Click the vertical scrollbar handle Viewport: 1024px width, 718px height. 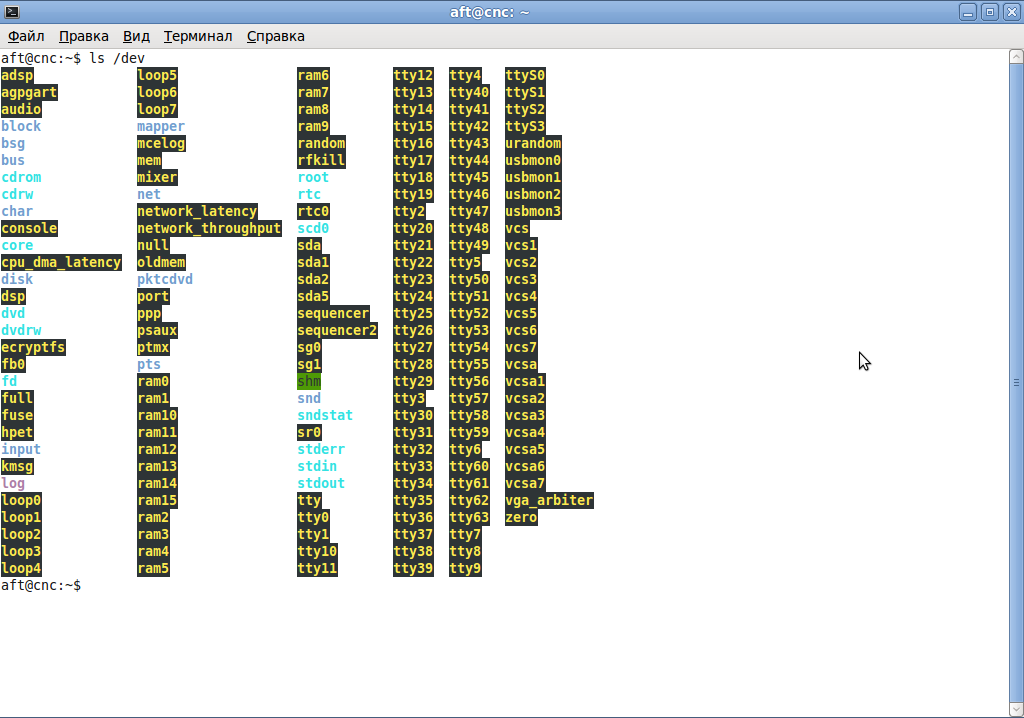(1016, 383)
